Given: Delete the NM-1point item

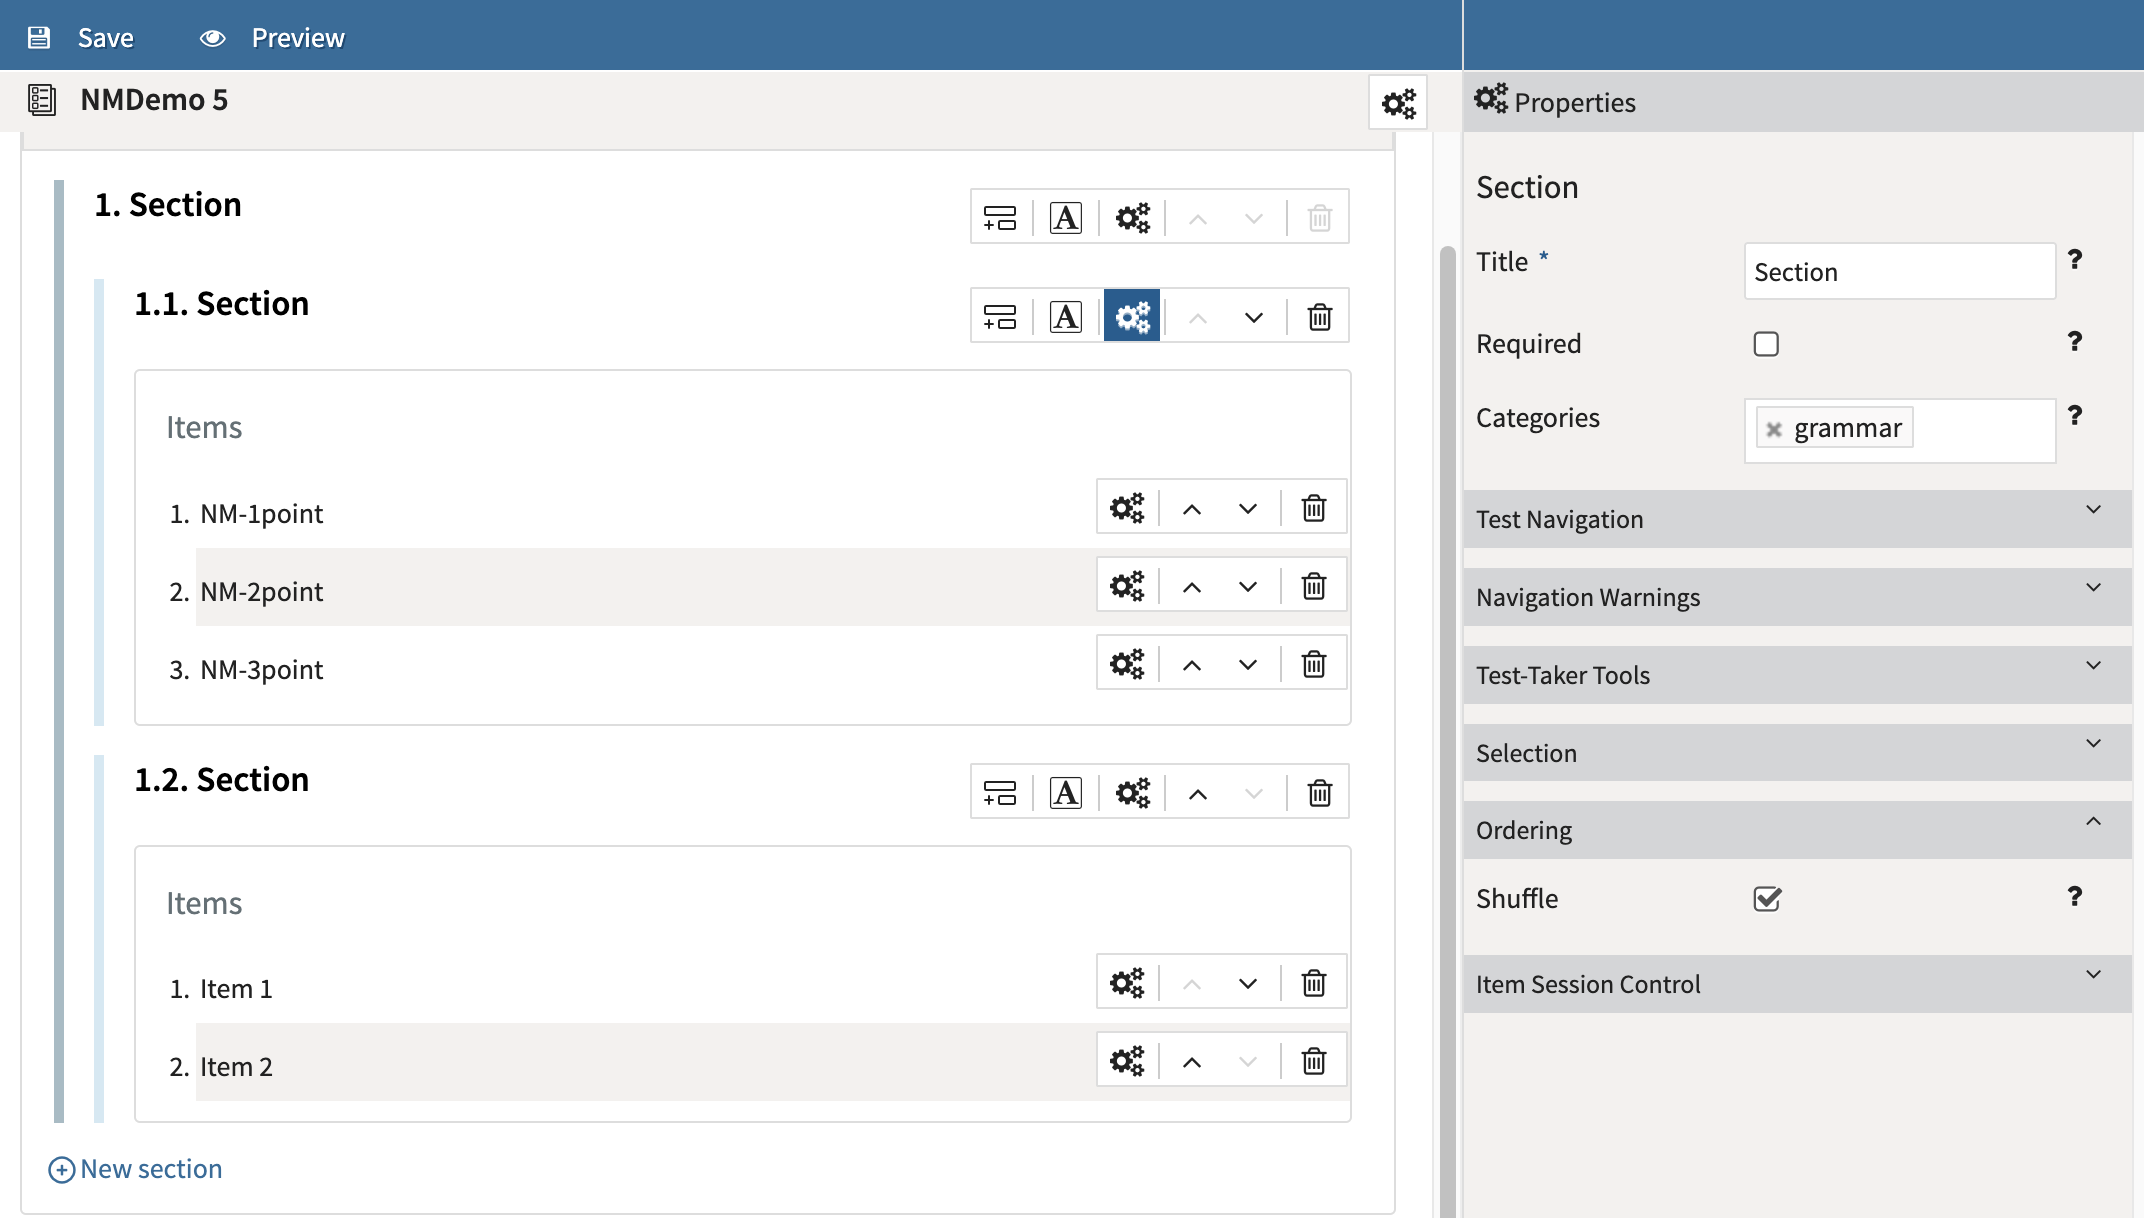Looking at the screenshot, I should click(x=1314, y=508).
